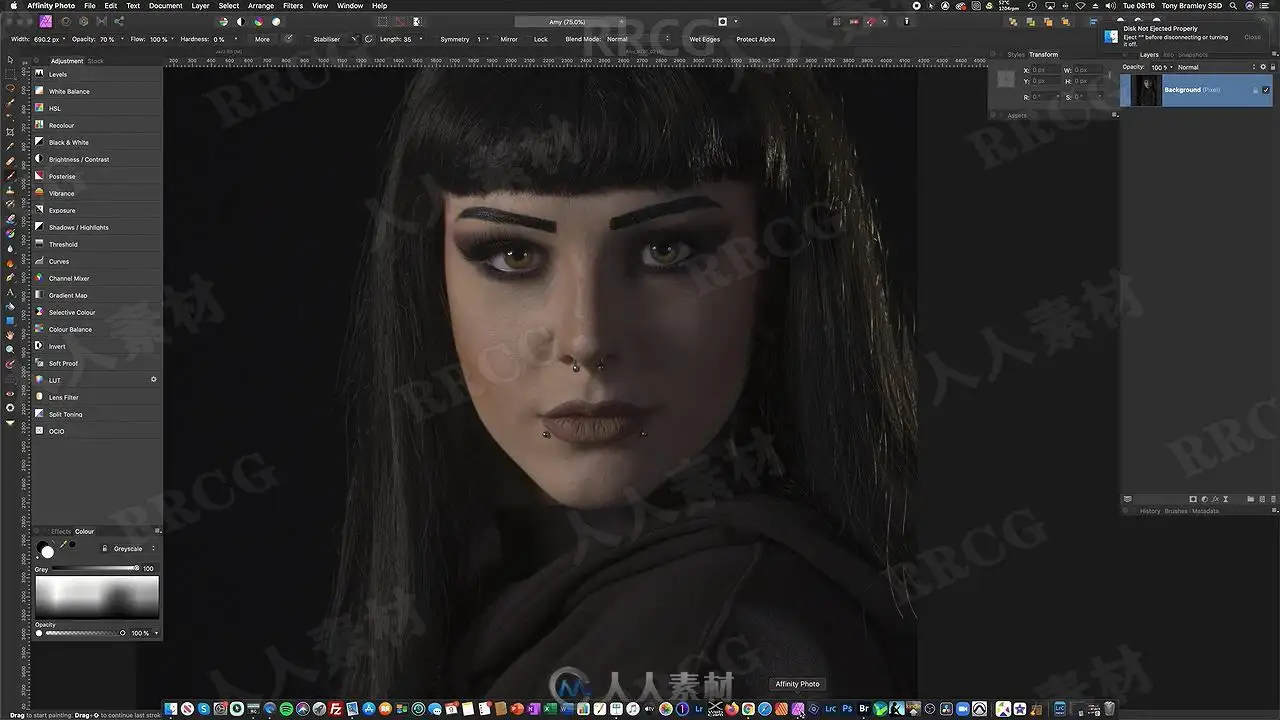
Task: Enable the Wet Edges option
Action: 704,39
